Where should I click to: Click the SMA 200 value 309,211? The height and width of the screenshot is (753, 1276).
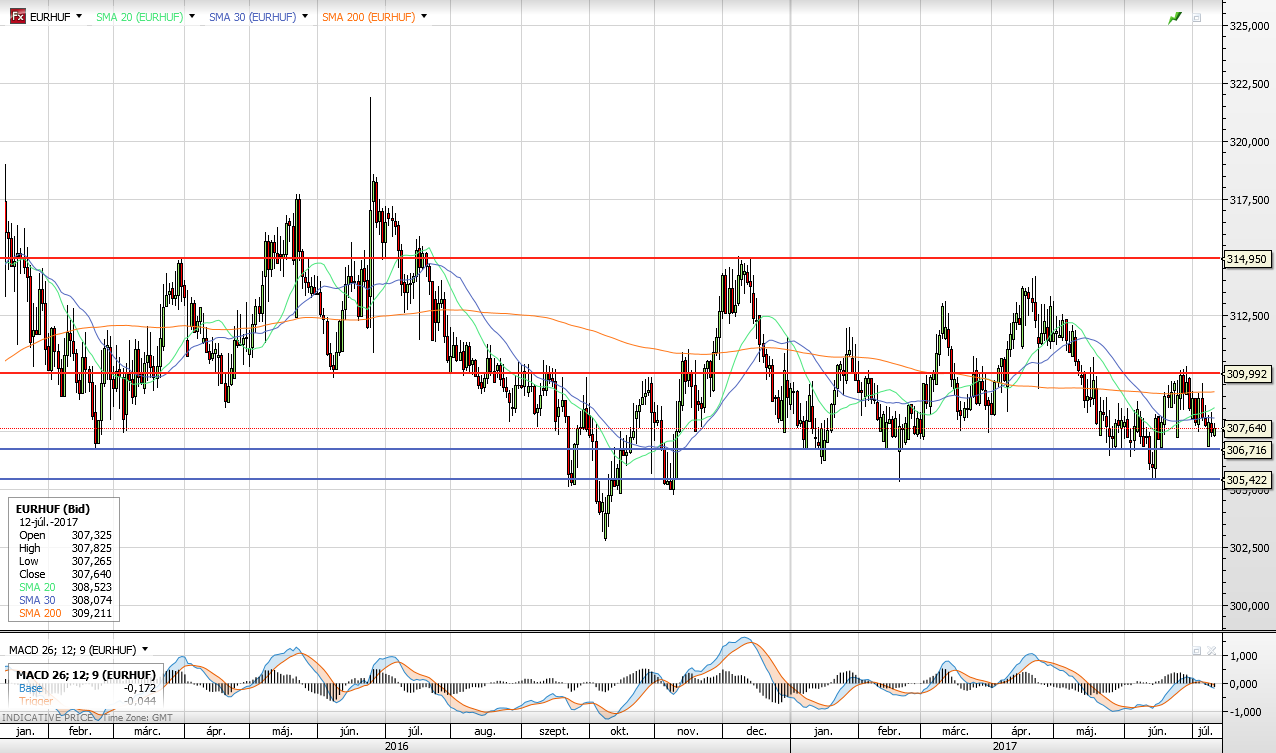[91, 613]
